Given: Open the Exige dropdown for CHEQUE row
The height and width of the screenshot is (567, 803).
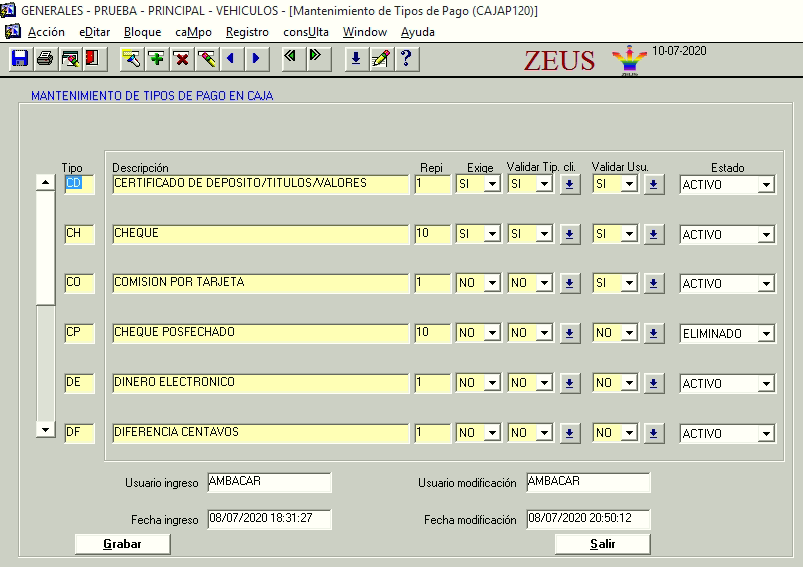Looking at the screenshot, I should (492, 234).
